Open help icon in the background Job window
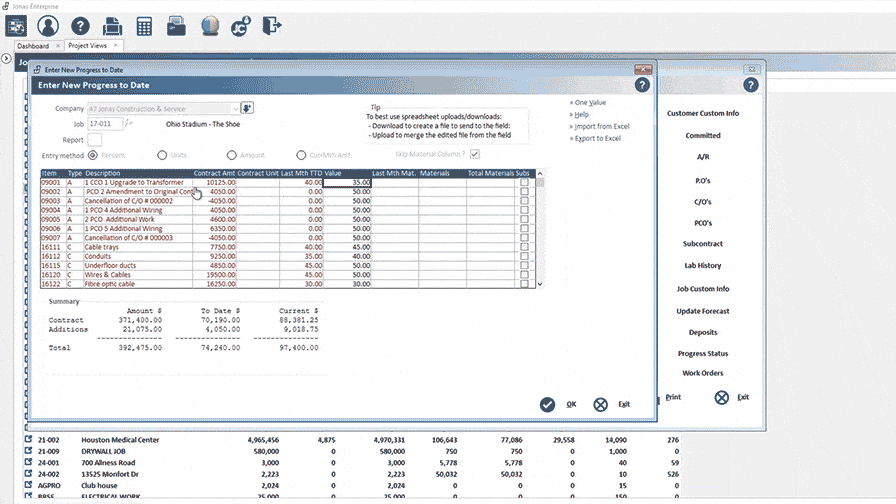 (x=751, y=85)
